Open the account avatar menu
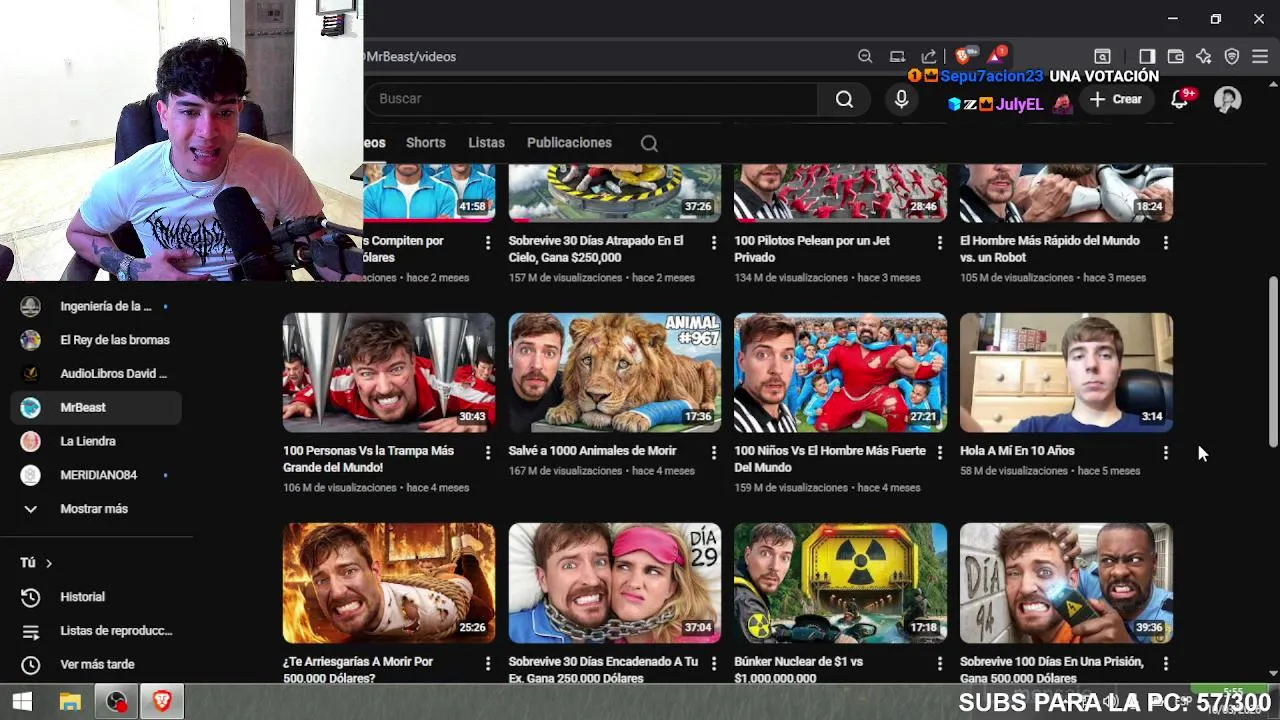 tap(1227, 99)
